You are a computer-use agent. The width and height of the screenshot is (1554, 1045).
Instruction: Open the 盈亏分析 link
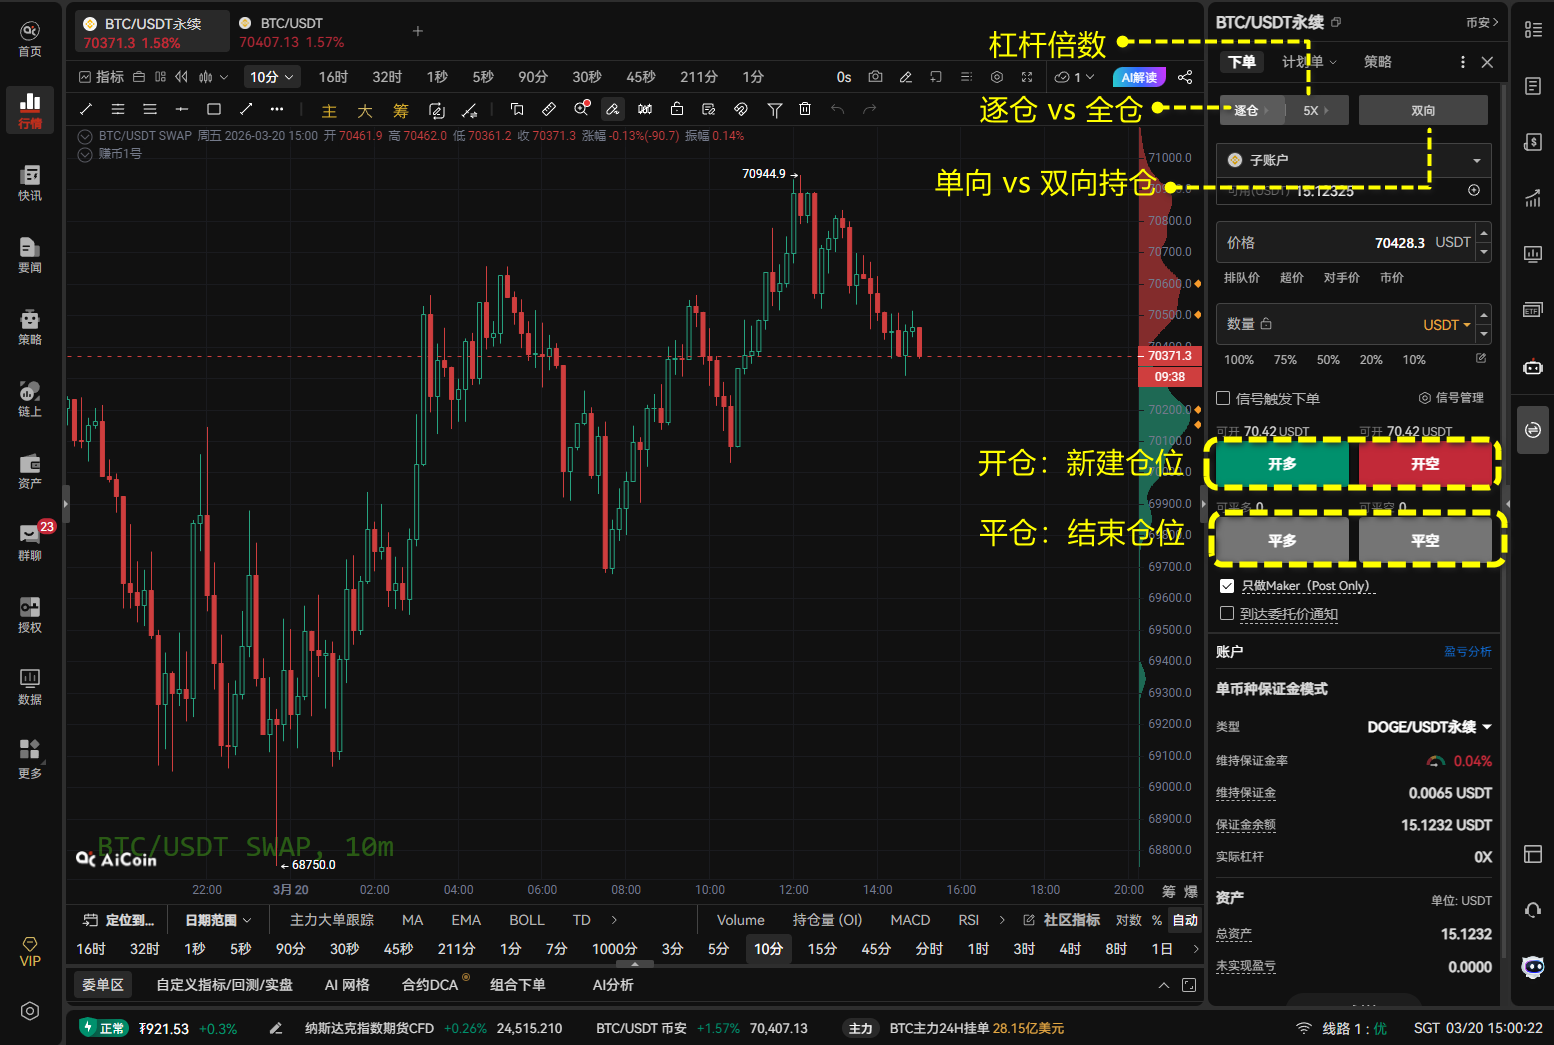(1469, 651)
